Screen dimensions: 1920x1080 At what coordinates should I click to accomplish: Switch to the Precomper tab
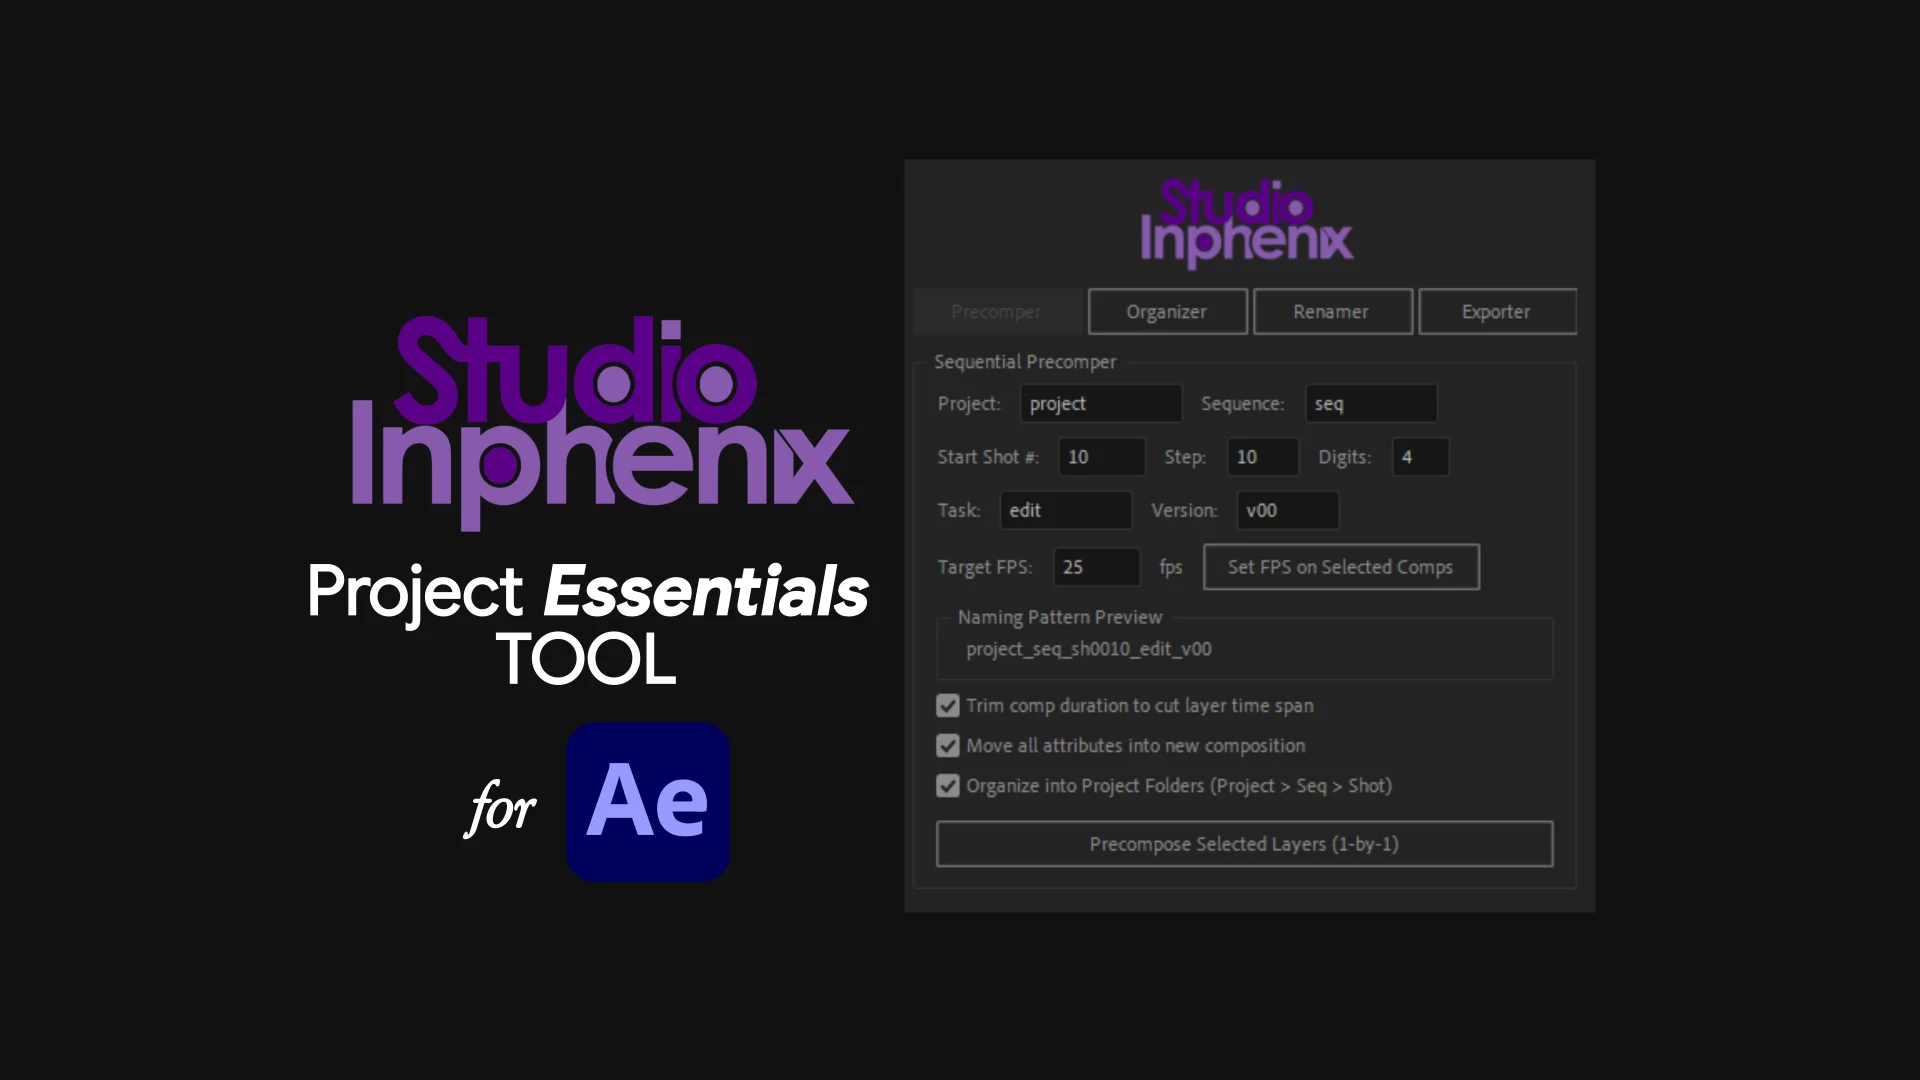997,312
